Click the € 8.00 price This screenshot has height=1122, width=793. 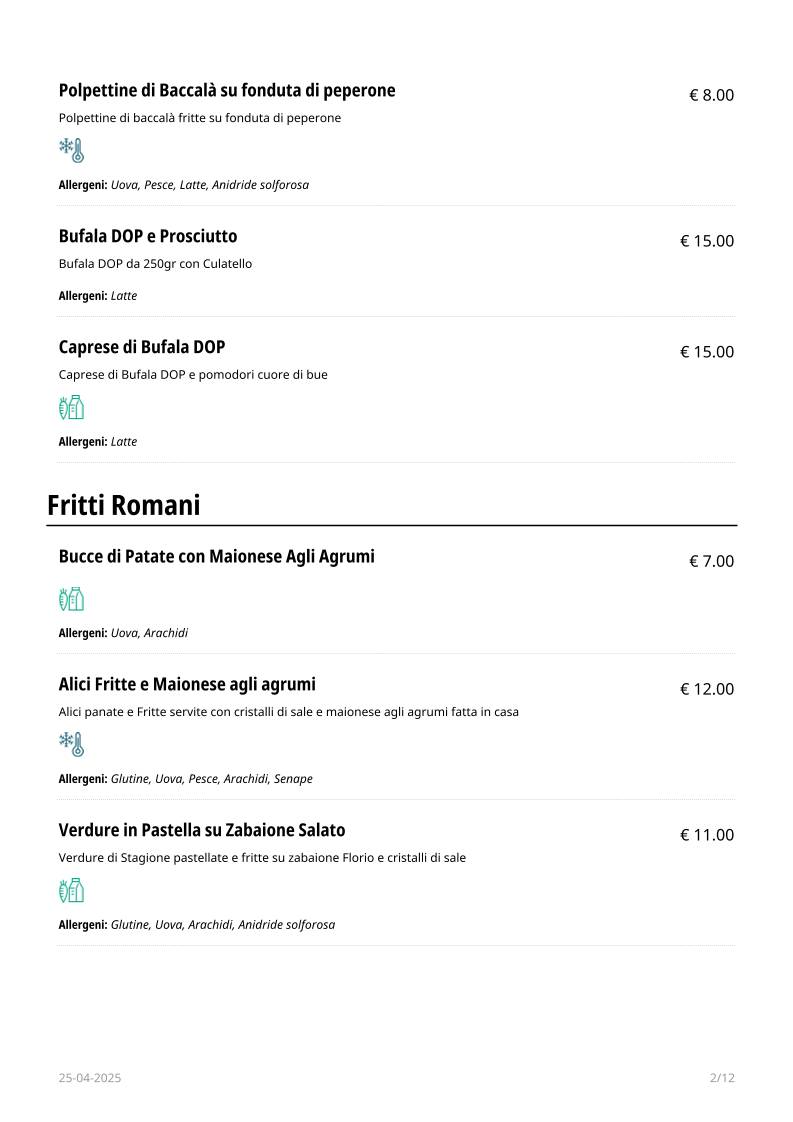click(711, 95)
